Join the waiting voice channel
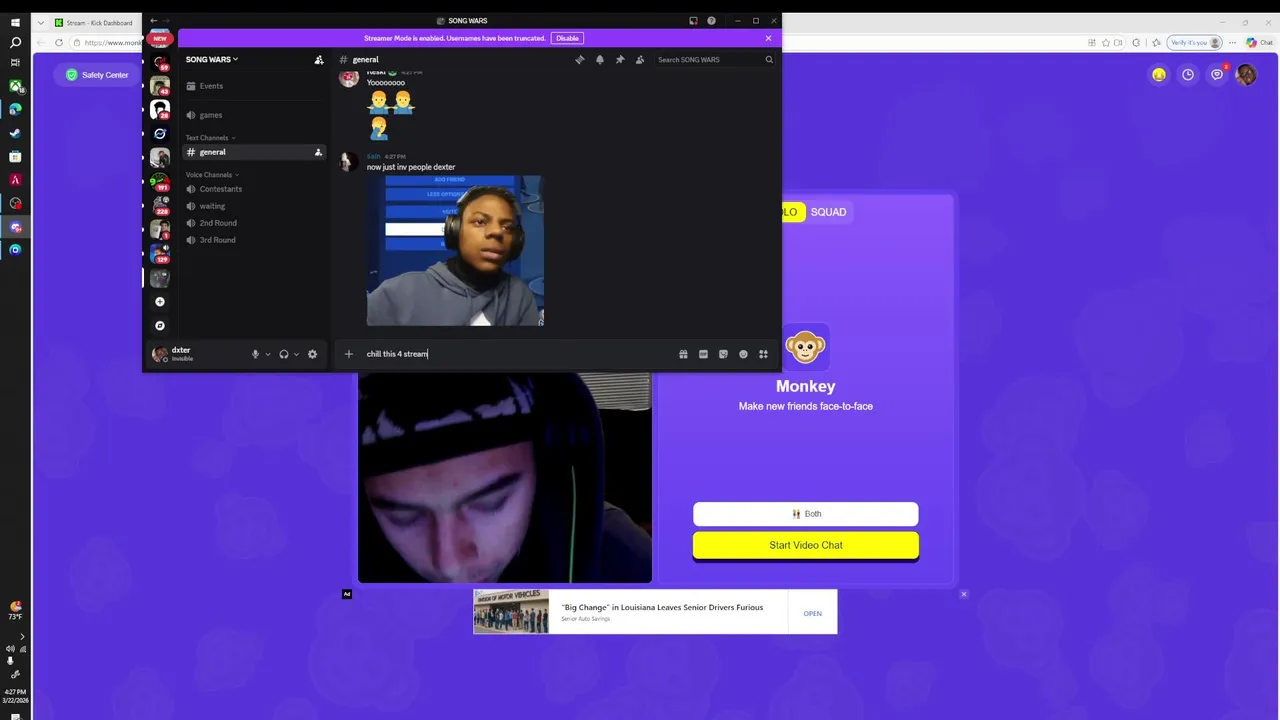This screenshot has width=1280, height=720. [x=253, y=206]
